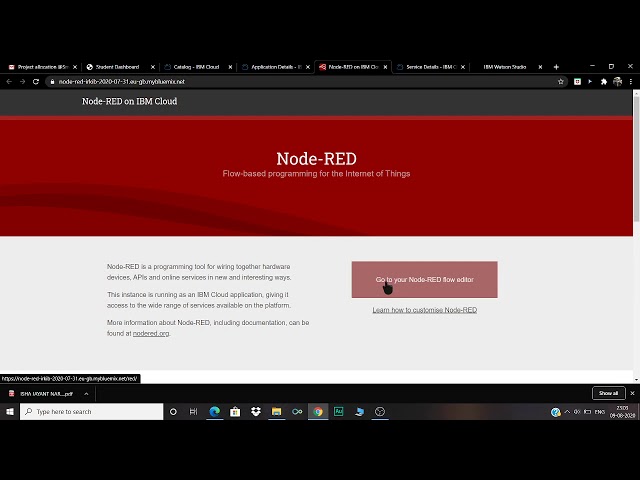
Task: Expand the downloaded PDF options chevron
Action: point(86,394)
